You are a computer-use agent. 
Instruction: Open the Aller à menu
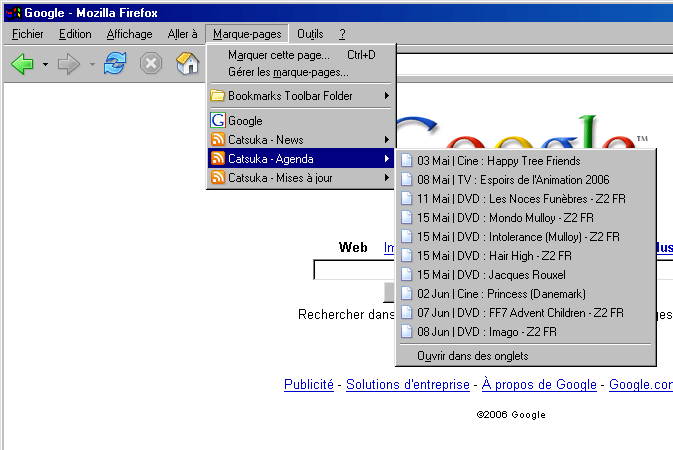pos(182,34)
